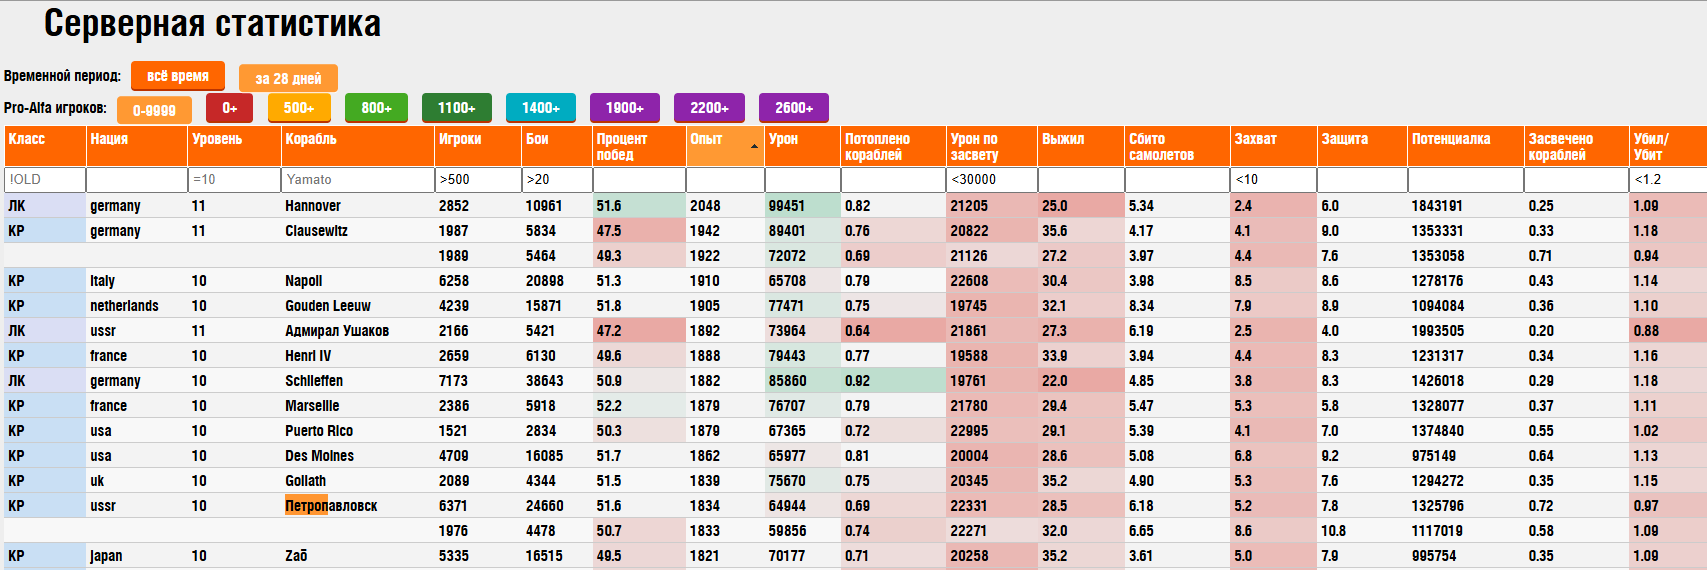The width and height of the screenshot is (1707, 570).
Task: Pick the teal 1400+ filter
Action: coord(540,108)
